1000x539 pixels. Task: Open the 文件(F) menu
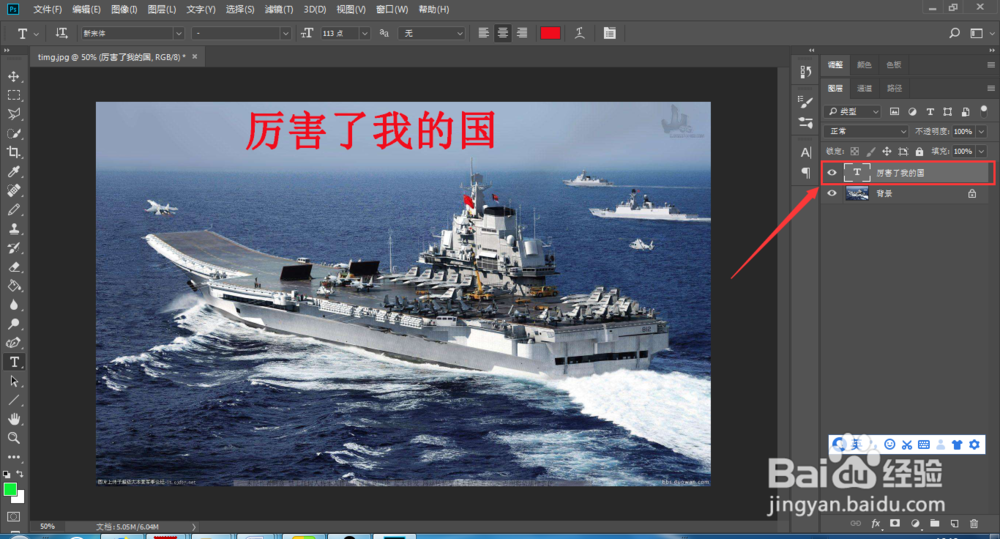tap(47, 9)
